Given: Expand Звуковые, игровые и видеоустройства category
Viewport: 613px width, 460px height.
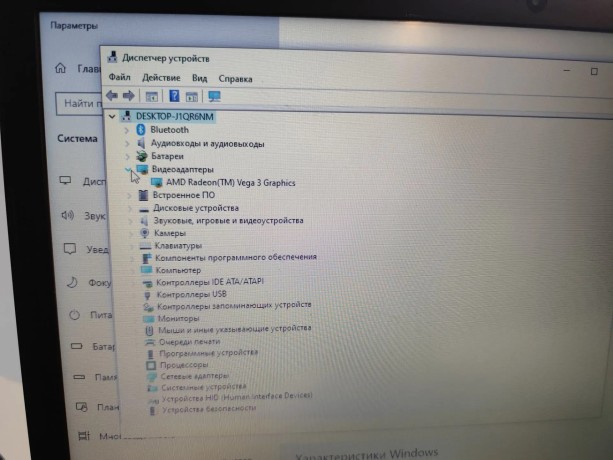Looking at the screenshot, I should [131, 221].
